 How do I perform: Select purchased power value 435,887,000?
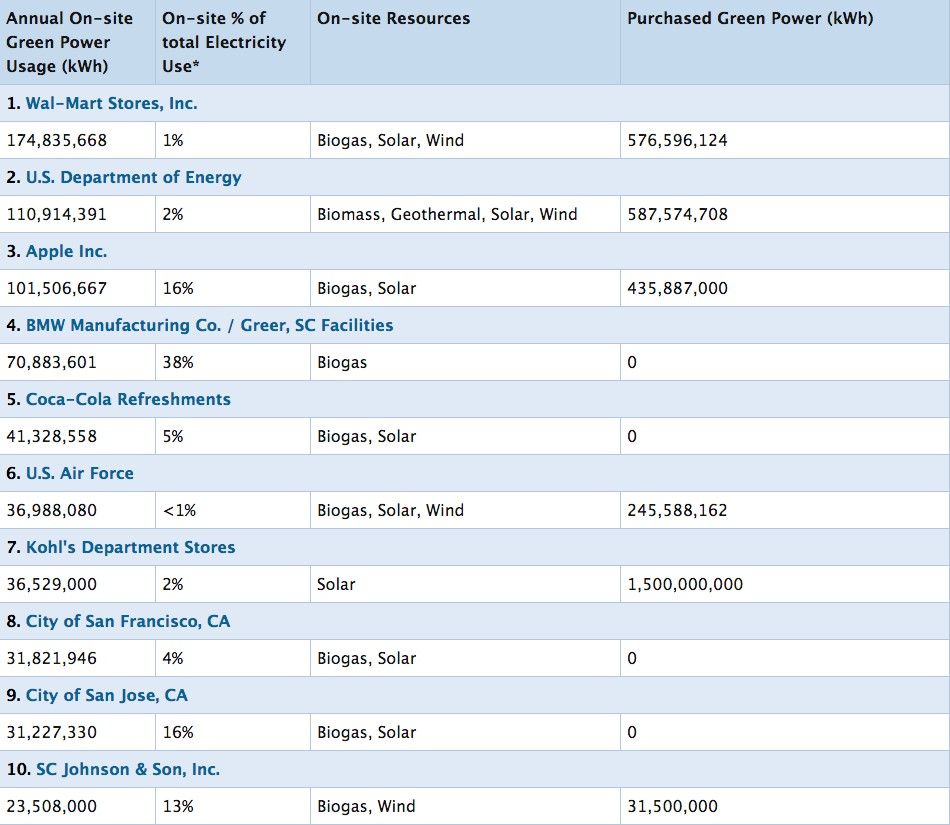(x=677, y=288)
